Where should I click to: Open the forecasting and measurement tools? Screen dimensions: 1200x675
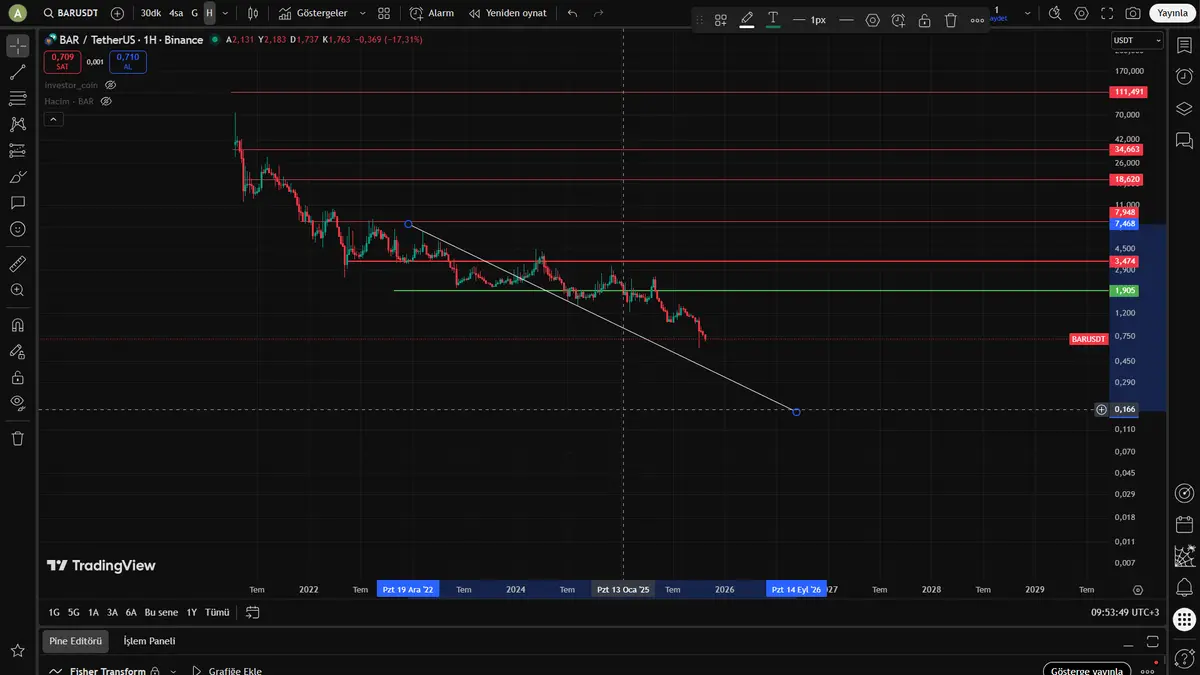pos(17,150)
